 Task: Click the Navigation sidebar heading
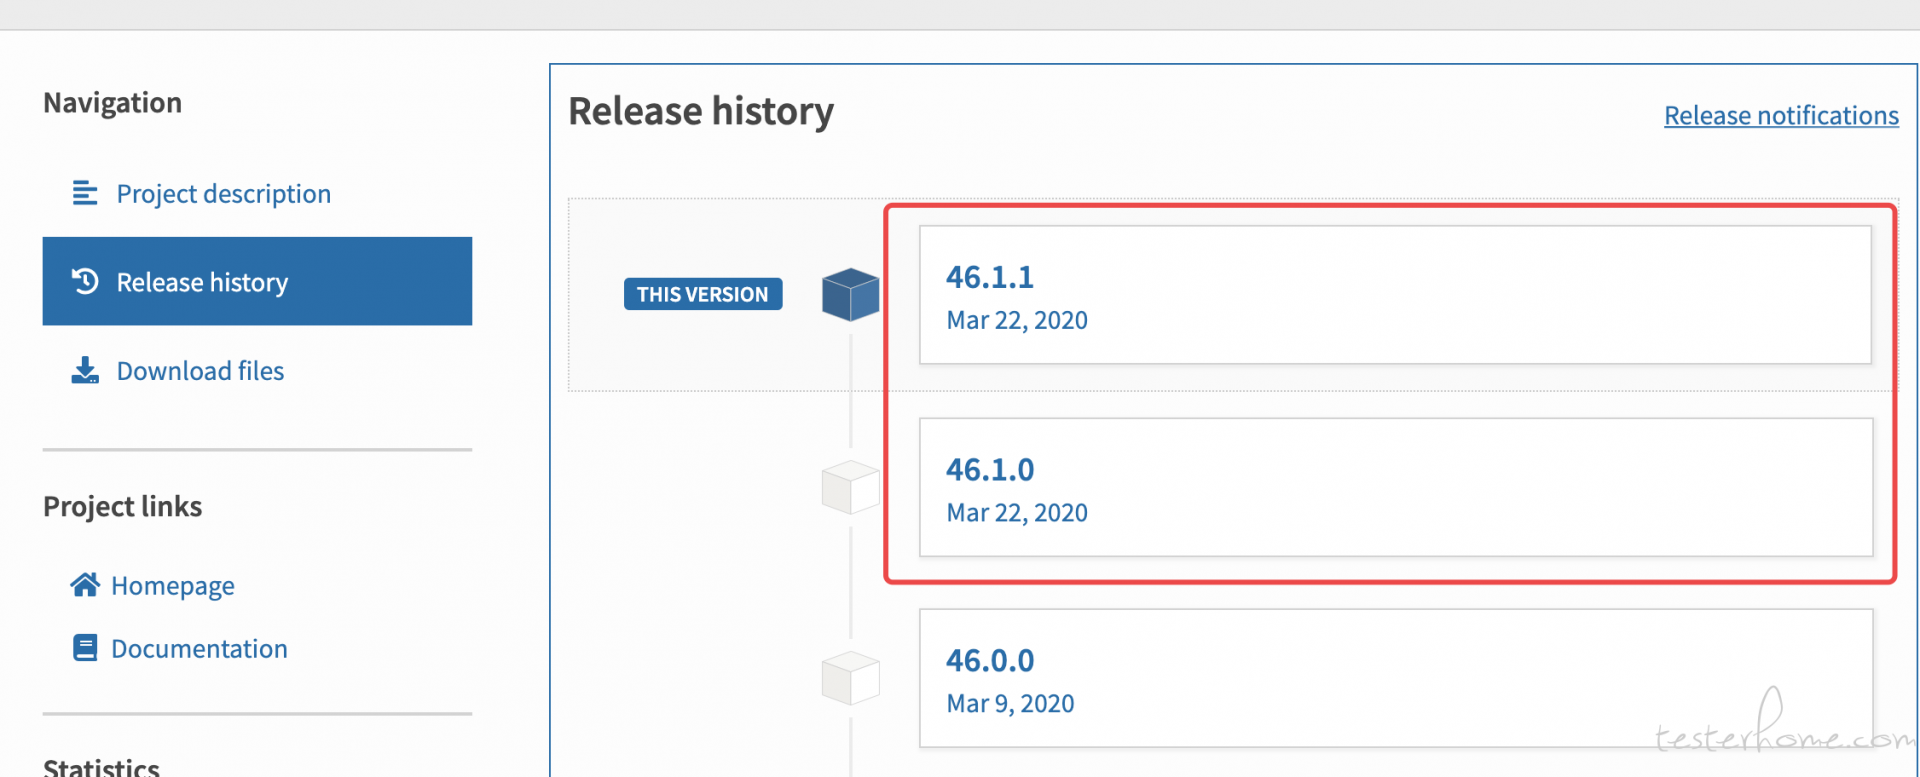tap(112, 103)
